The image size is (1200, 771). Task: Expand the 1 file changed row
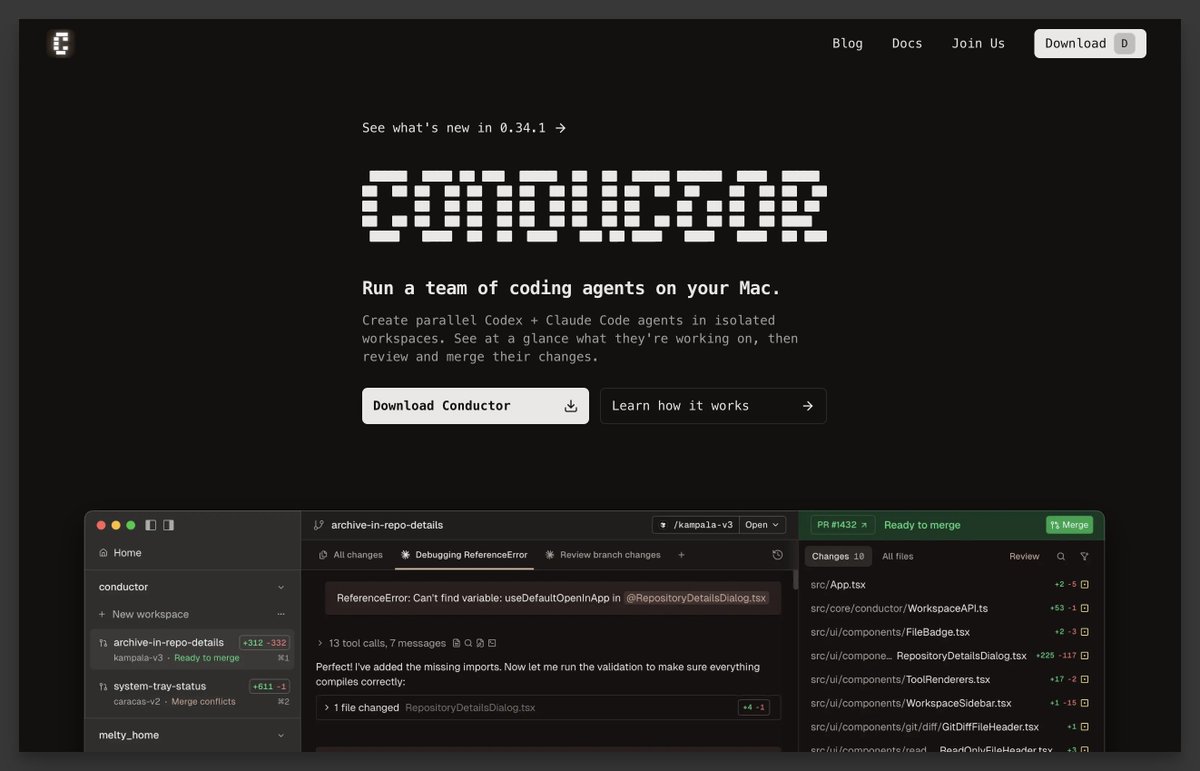(548, 707)
